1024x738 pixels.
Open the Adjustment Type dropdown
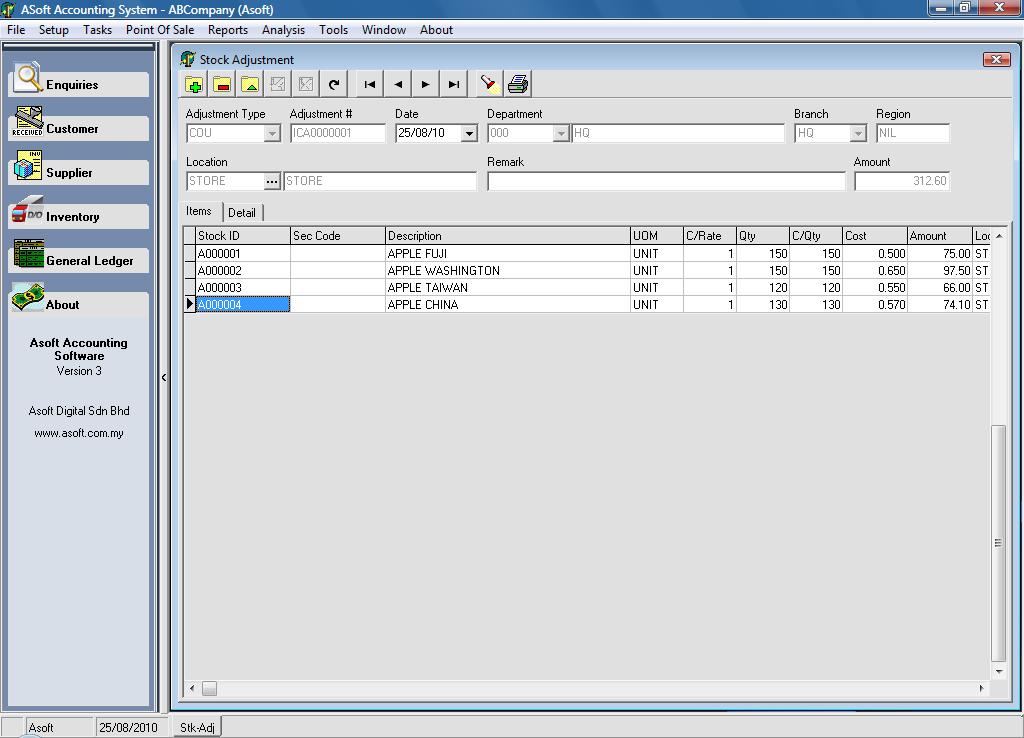(272, 133)
